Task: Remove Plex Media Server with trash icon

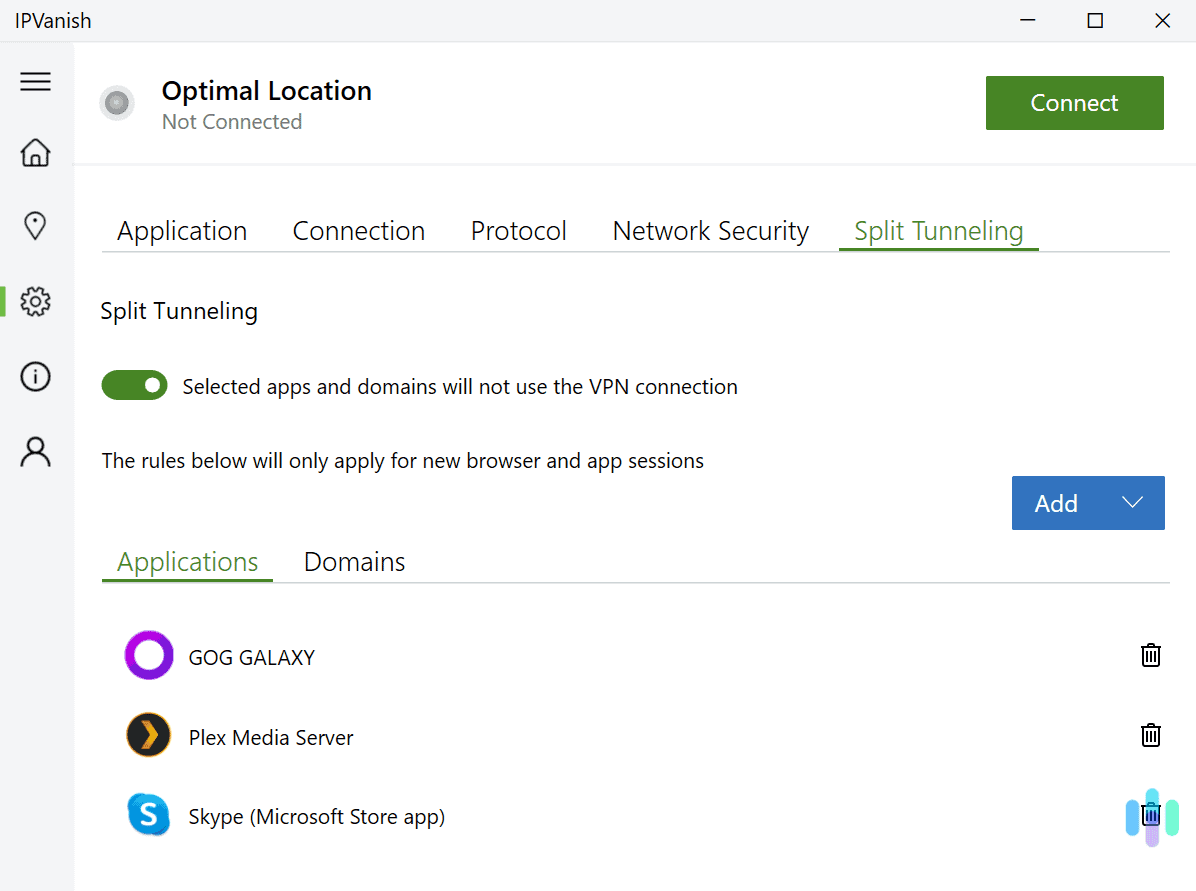Action: 1151,736
